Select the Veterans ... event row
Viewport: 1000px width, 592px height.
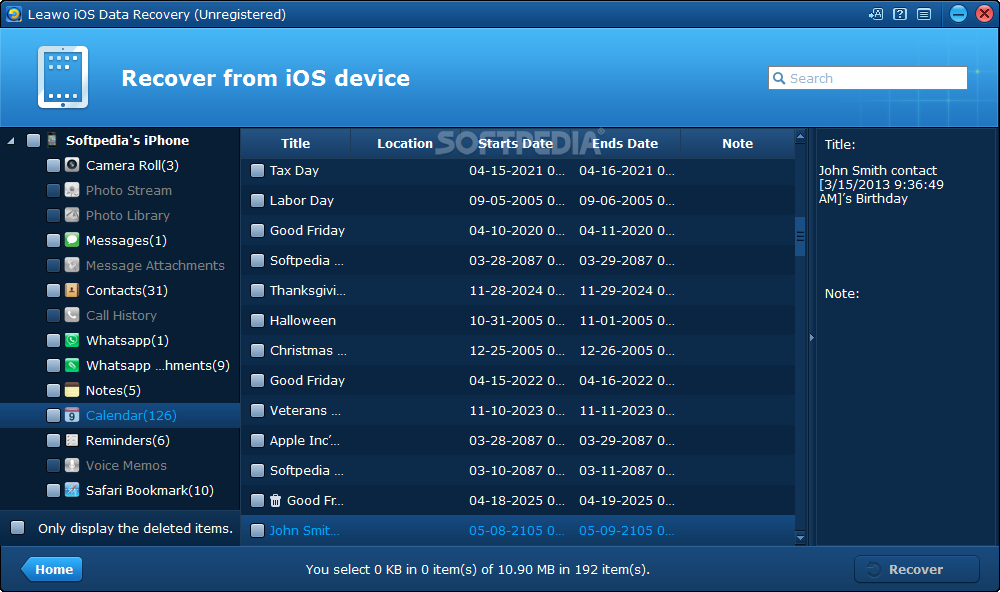[x=518, y=410]
